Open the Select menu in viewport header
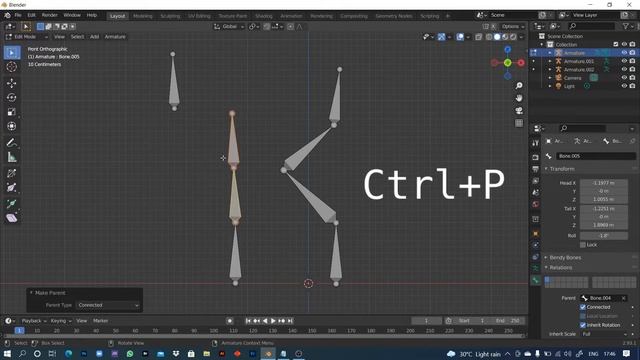The height and width of the screenshot is (360, 640). point(77,37)
